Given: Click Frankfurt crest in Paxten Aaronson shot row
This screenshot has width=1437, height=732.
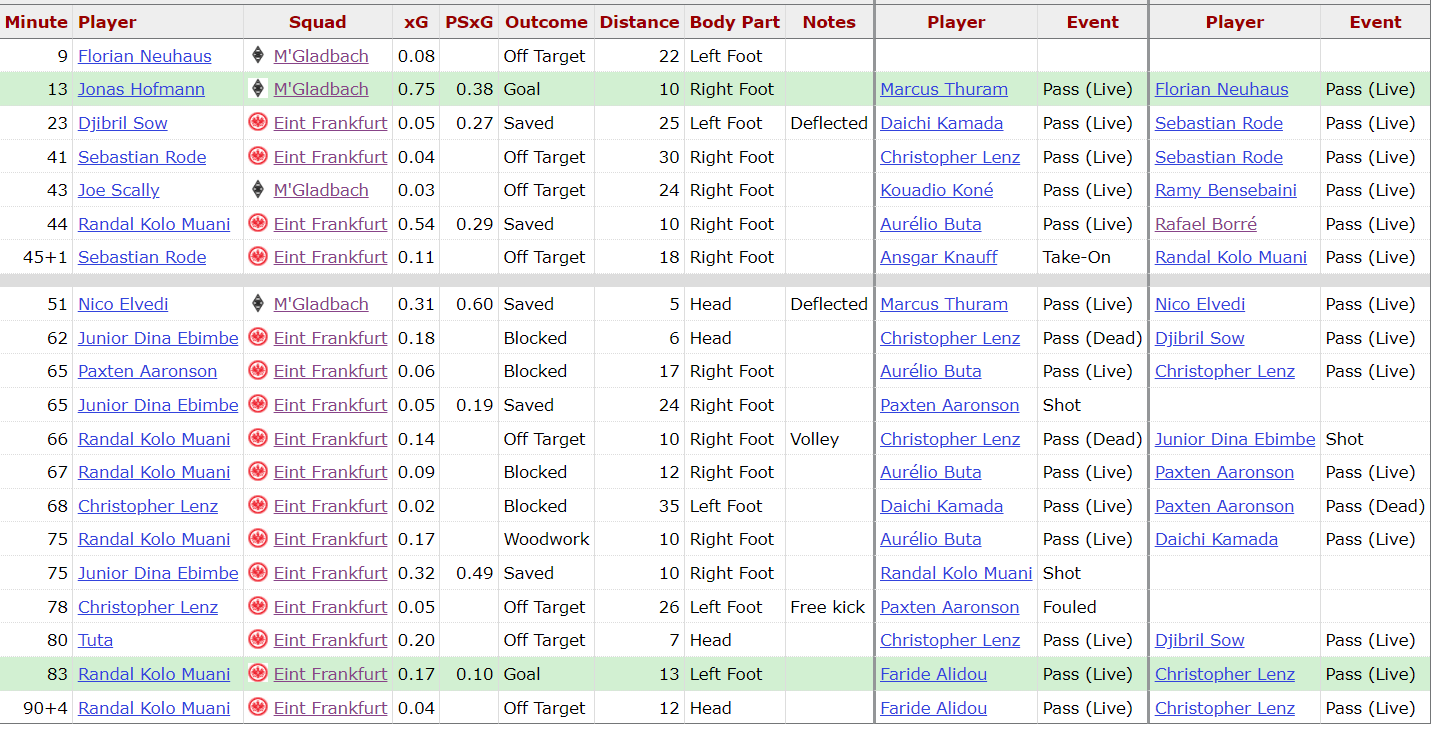Looking at the screenshot, I should click(x=257, y=371).
